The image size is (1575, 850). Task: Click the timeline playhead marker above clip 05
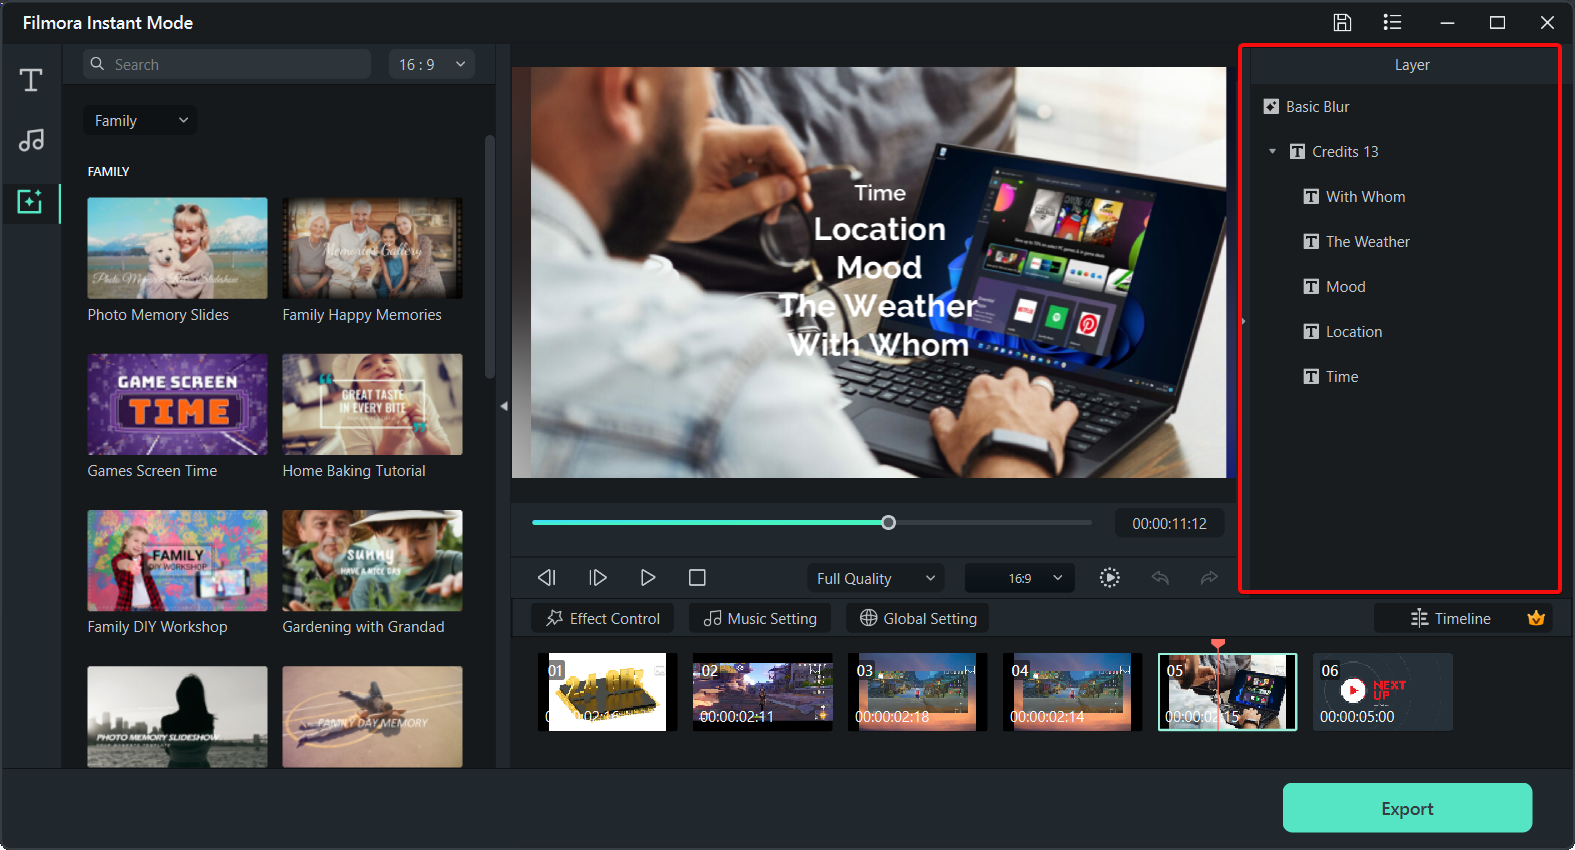tap(1217, 644)
